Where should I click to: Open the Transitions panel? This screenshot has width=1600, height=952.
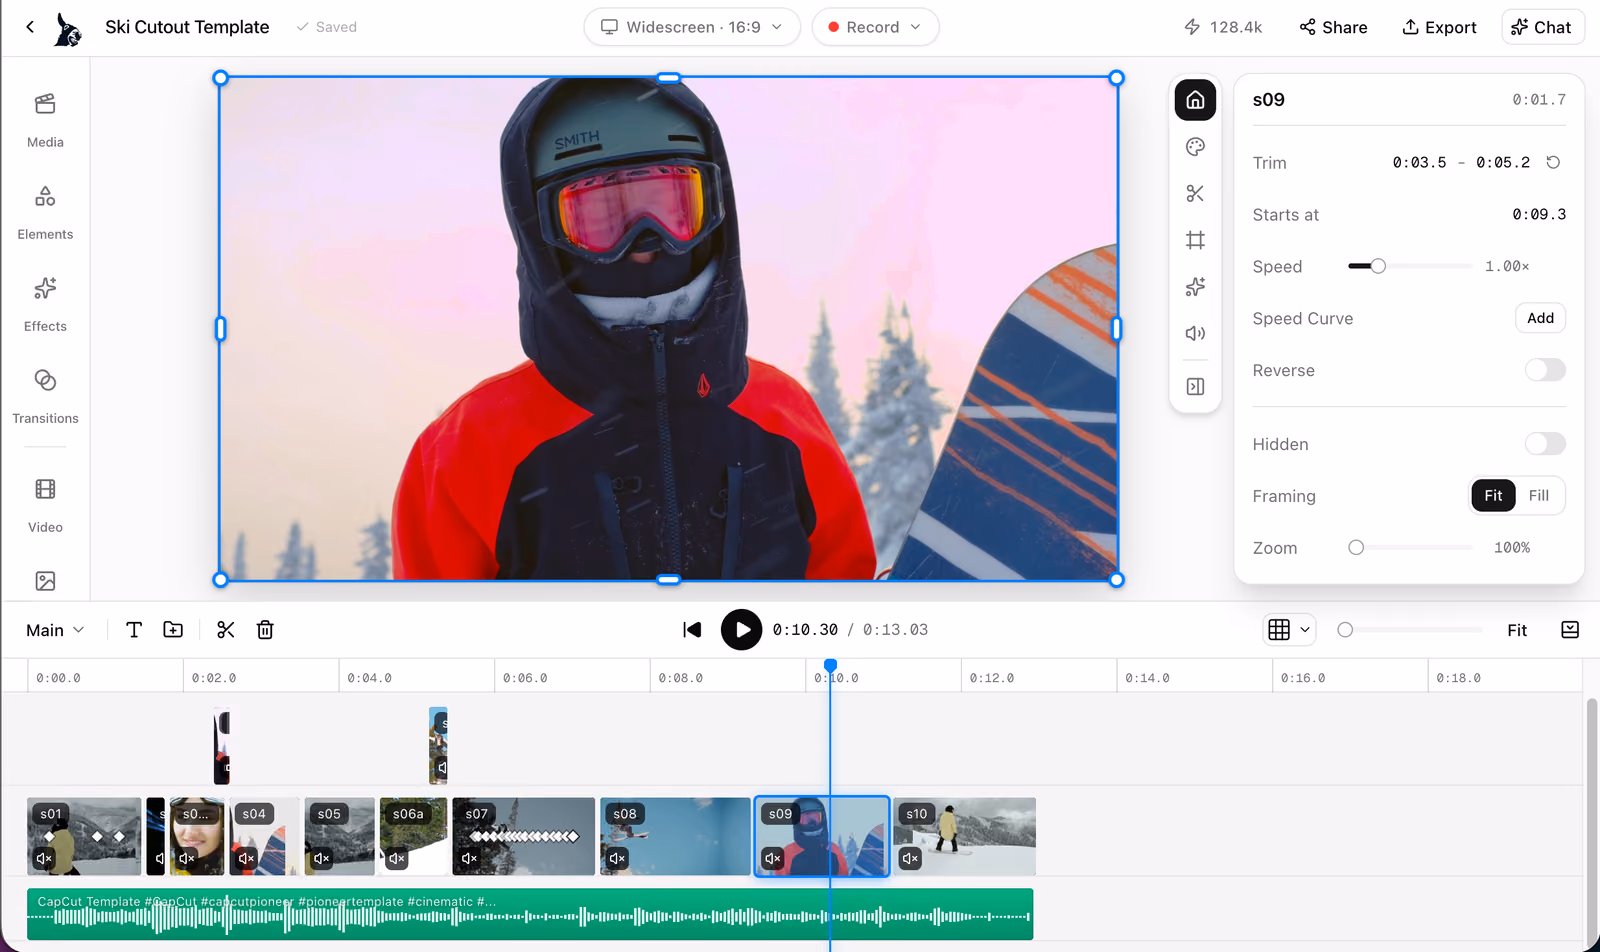point(45,396)
